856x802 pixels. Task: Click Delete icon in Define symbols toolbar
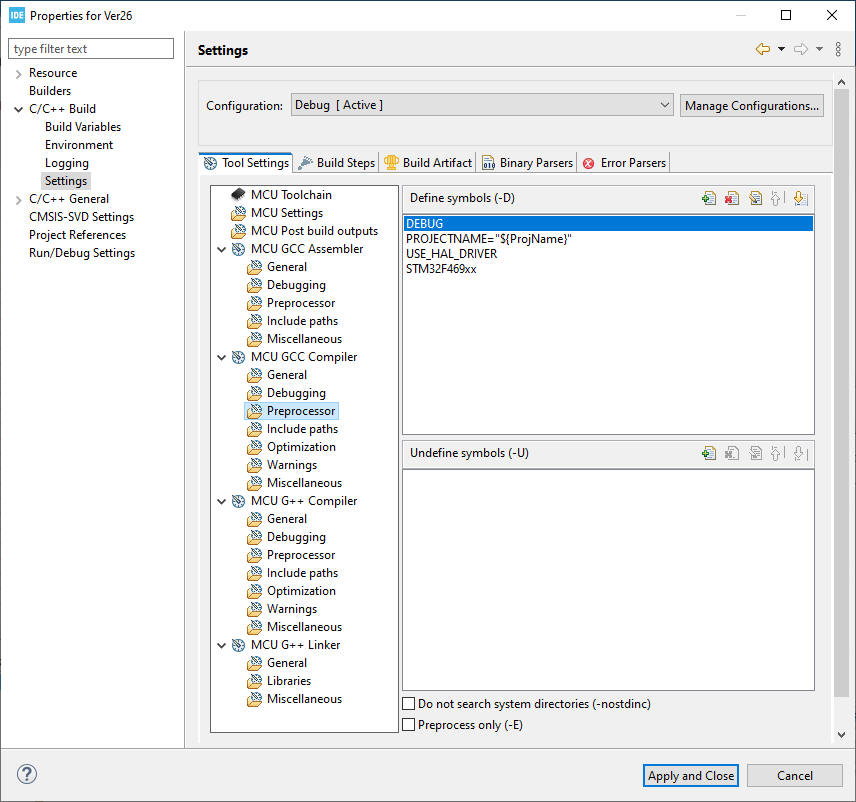732,199
